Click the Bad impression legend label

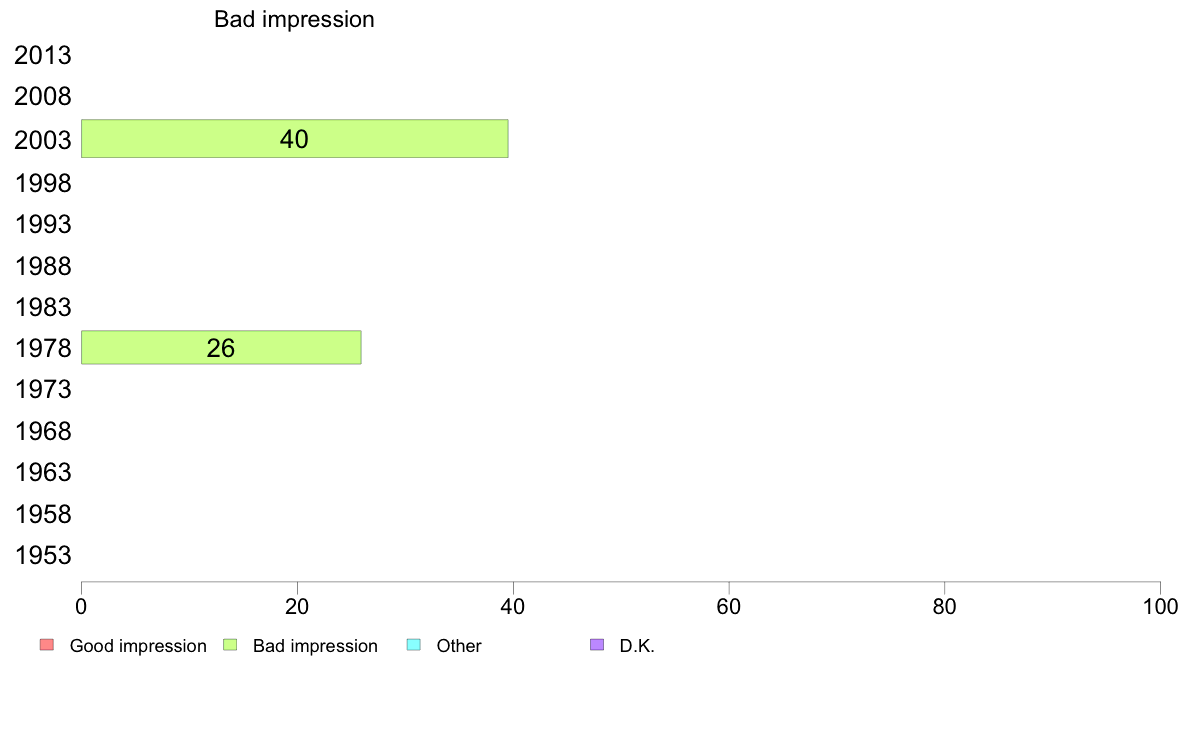(x=315, y=646)
